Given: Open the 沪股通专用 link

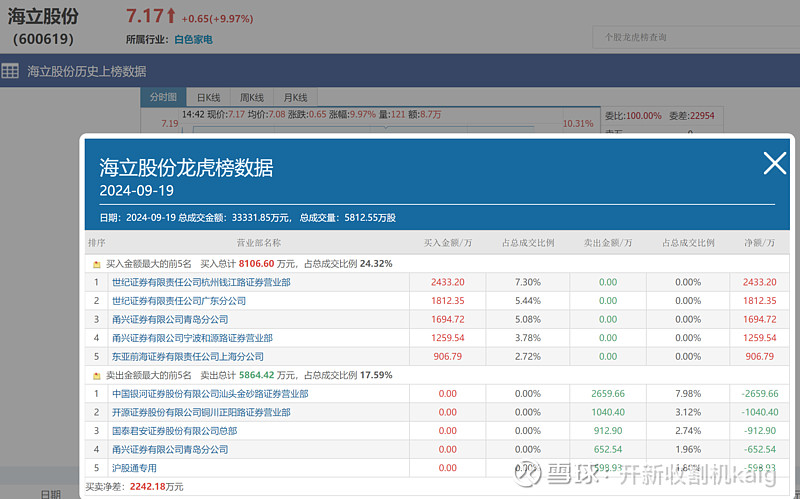Looking at the screenshot, I should click(134, 468).
